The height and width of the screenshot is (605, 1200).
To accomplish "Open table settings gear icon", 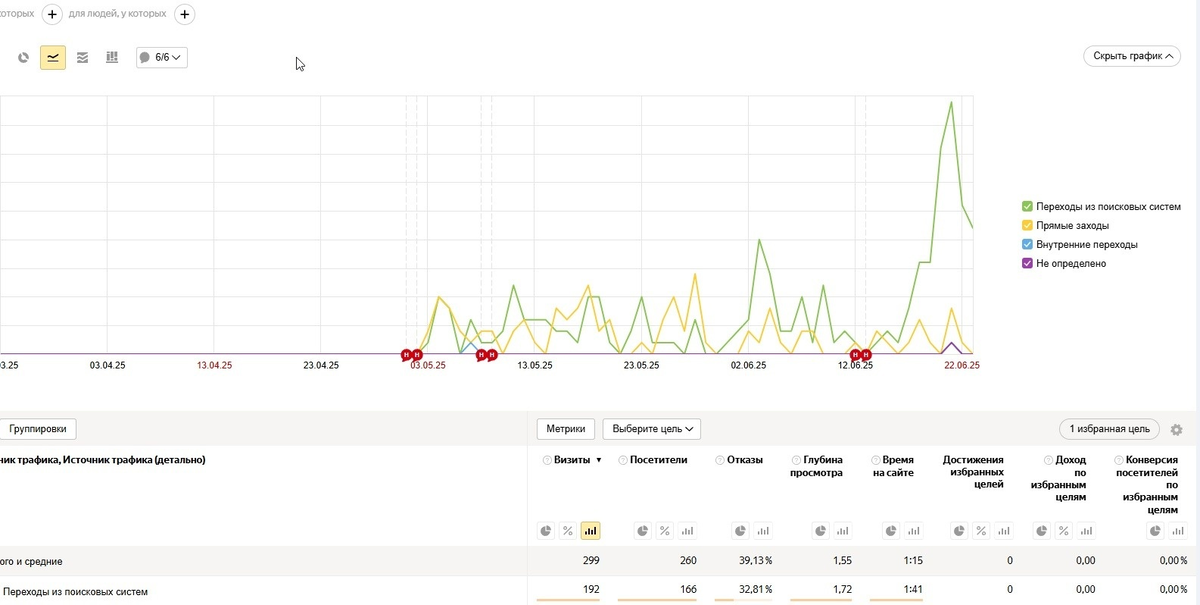I will (x=1176, y=429).
